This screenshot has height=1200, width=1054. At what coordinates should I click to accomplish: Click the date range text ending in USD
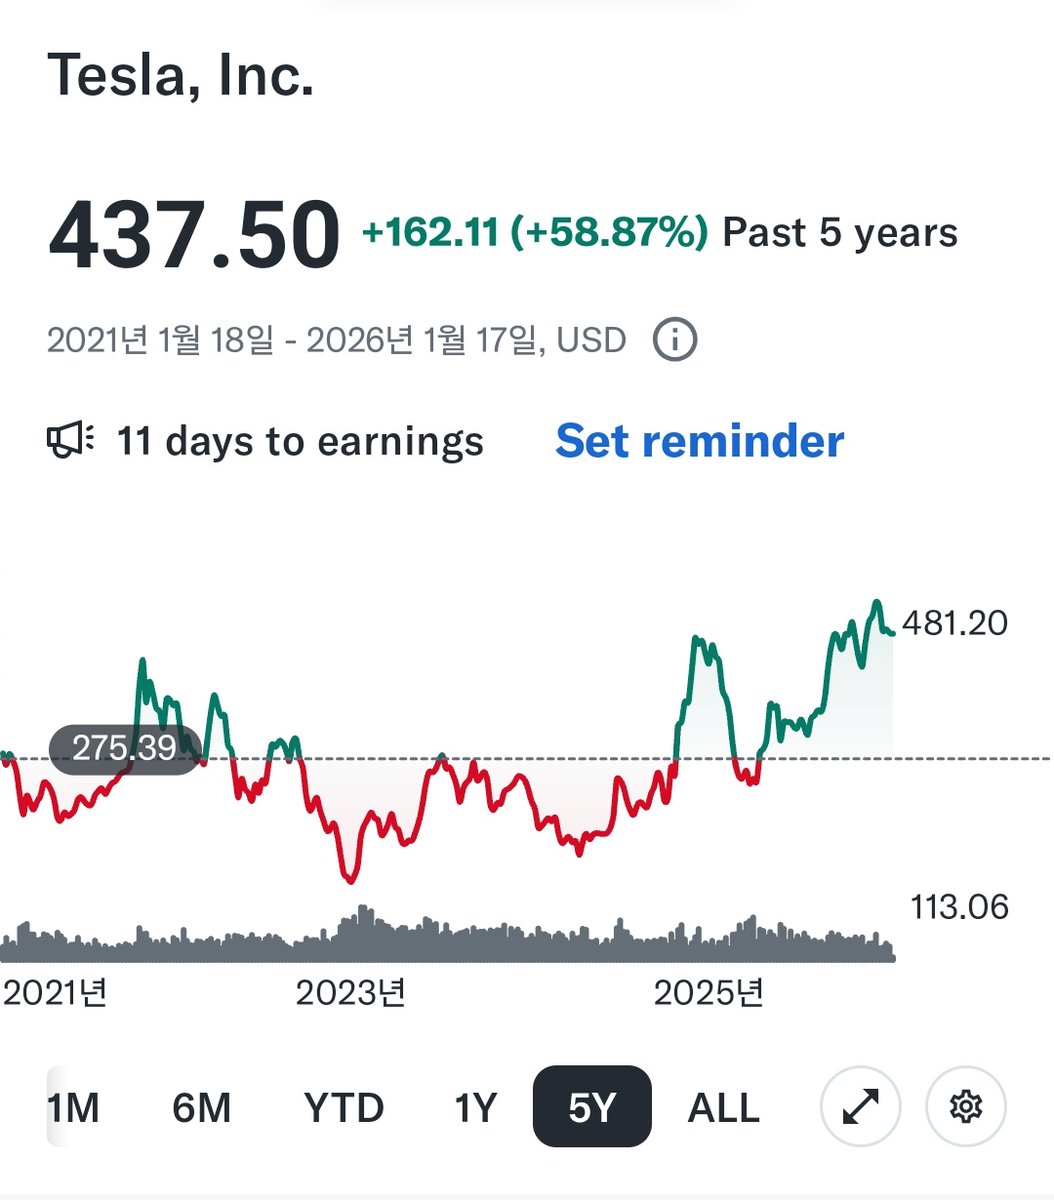337,340
